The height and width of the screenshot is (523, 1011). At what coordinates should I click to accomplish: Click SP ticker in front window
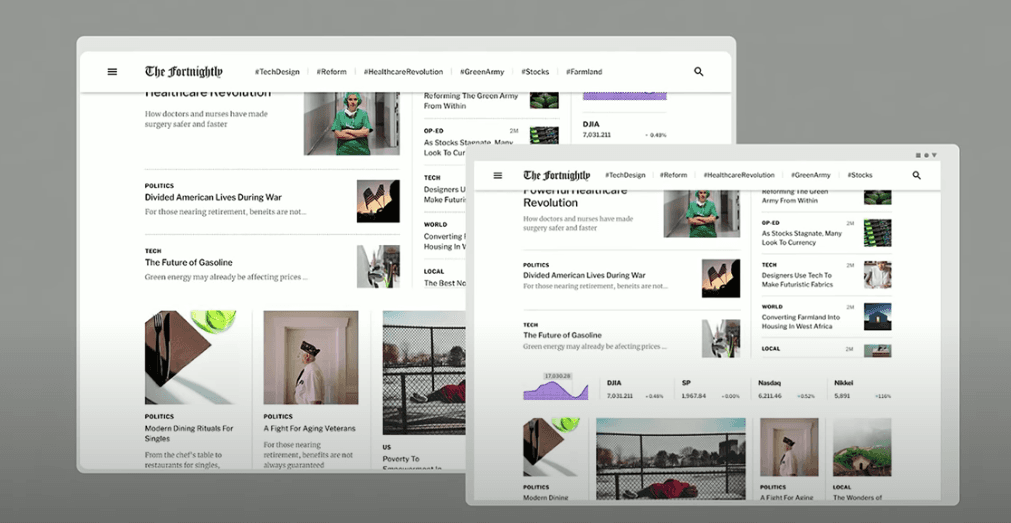711,389
